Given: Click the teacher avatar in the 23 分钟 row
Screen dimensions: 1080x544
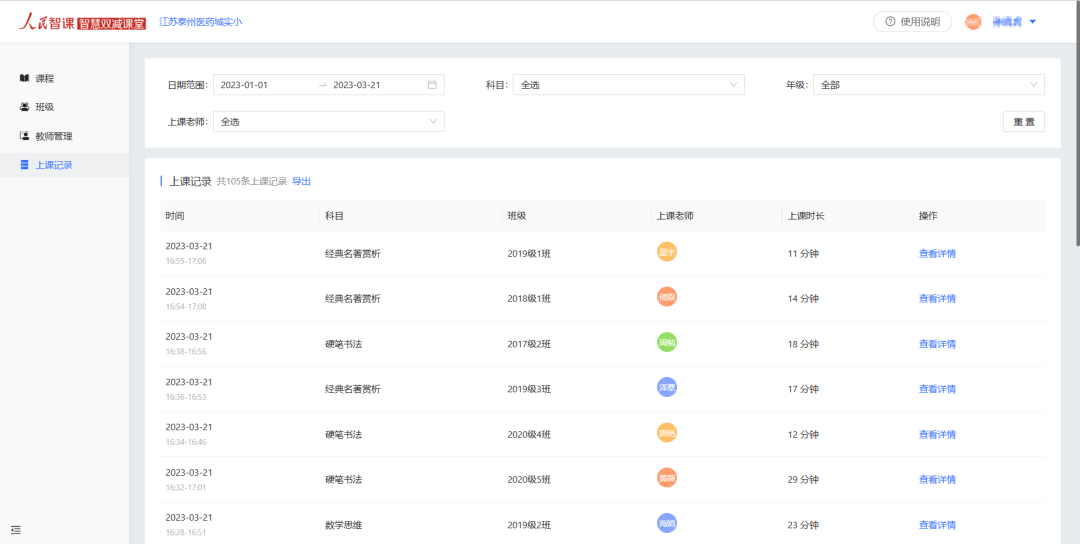Looking at the screenshot, I should pos(667,523).
